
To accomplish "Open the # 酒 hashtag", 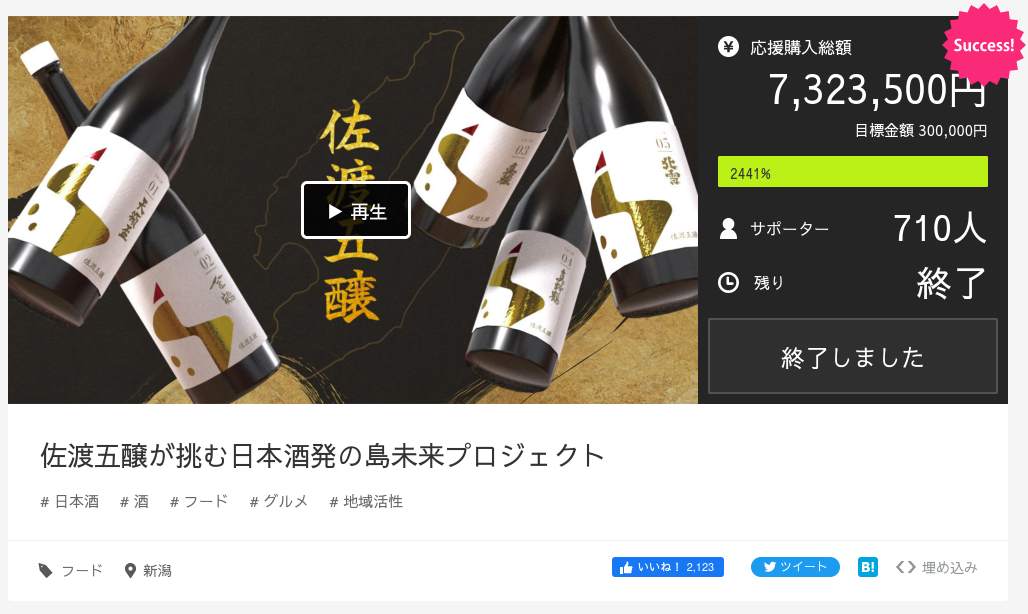I will (134, 502).
